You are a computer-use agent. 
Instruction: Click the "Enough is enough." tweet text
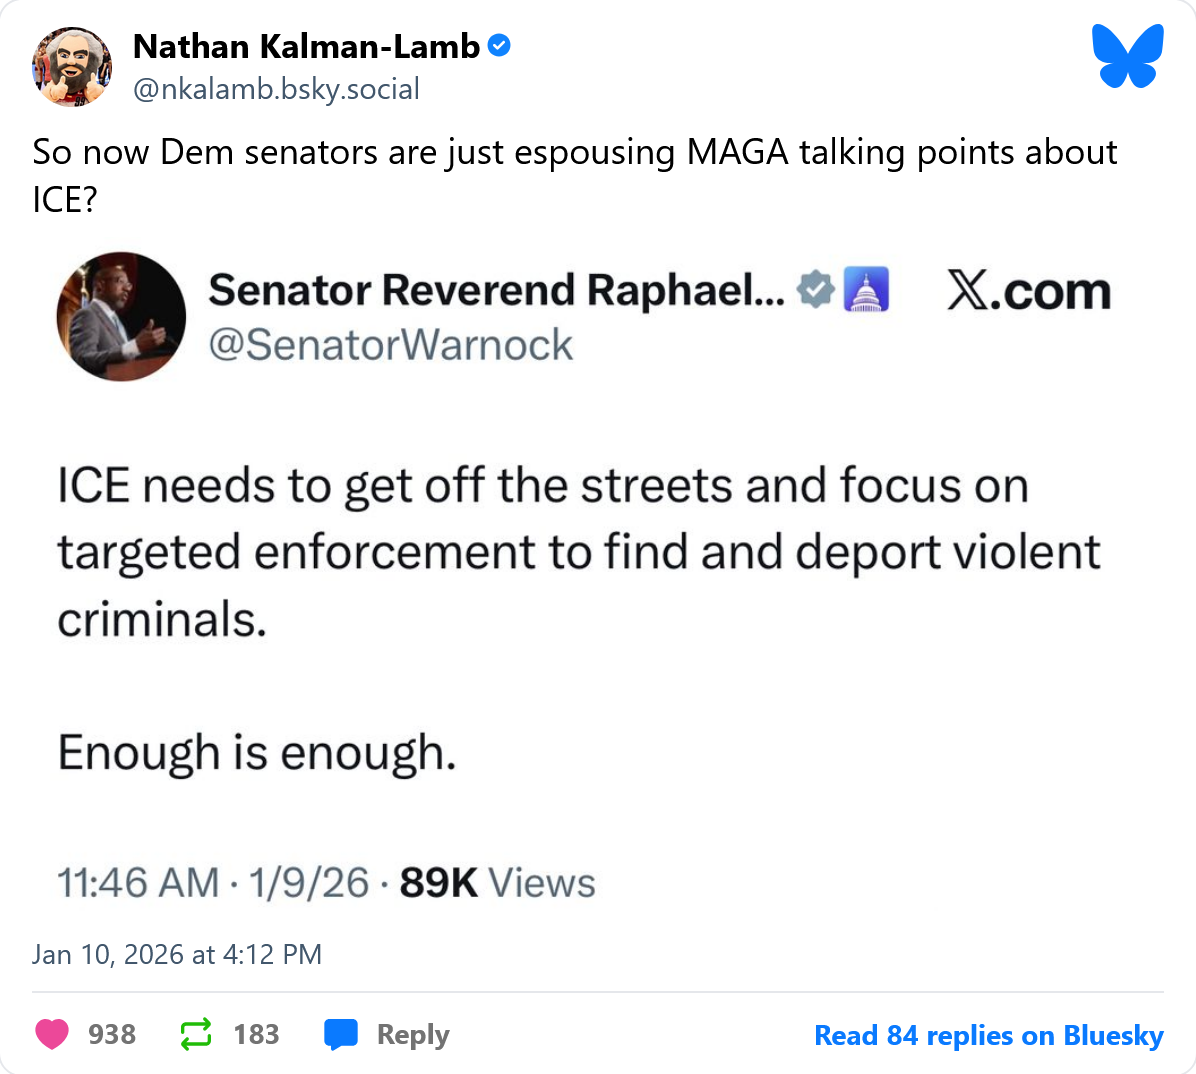(257, 752)
